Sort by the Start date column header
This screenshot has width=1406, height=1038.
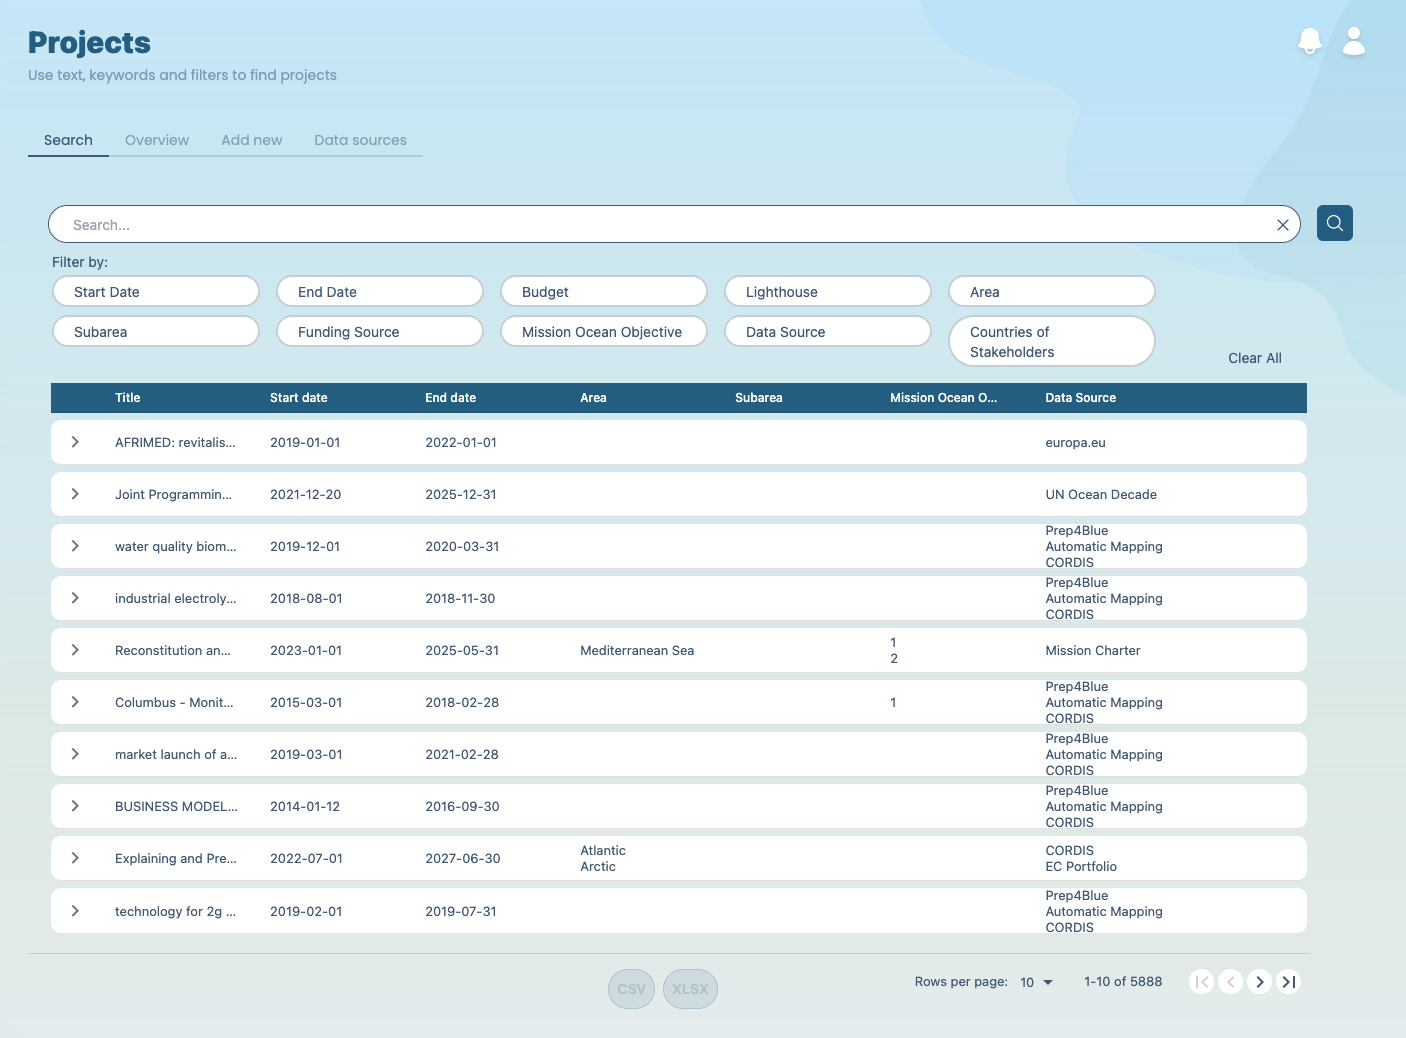coord(298,398)
